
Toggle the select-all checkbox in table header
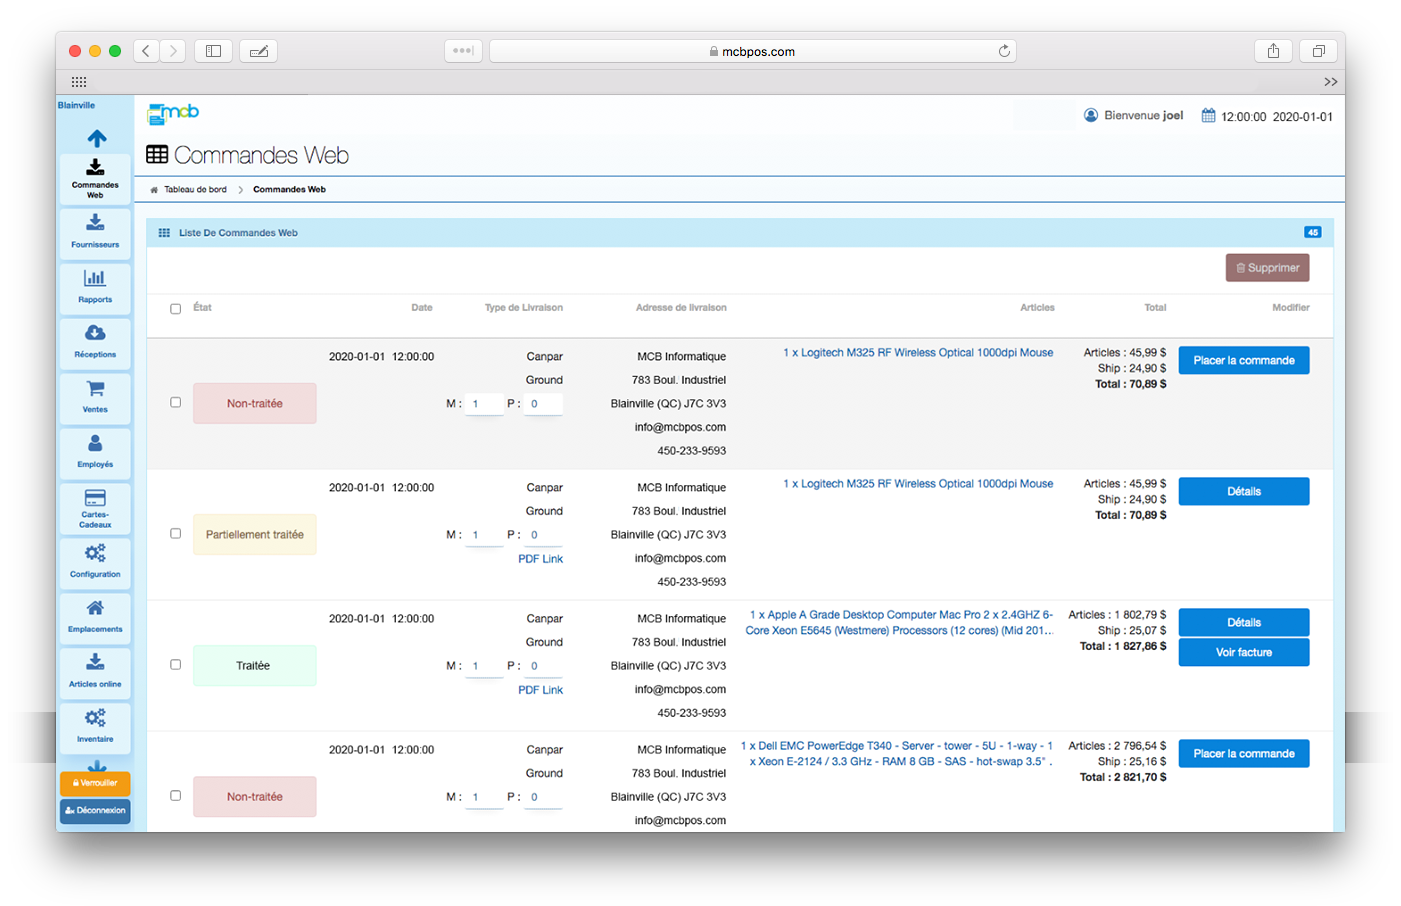pos(175,309)
